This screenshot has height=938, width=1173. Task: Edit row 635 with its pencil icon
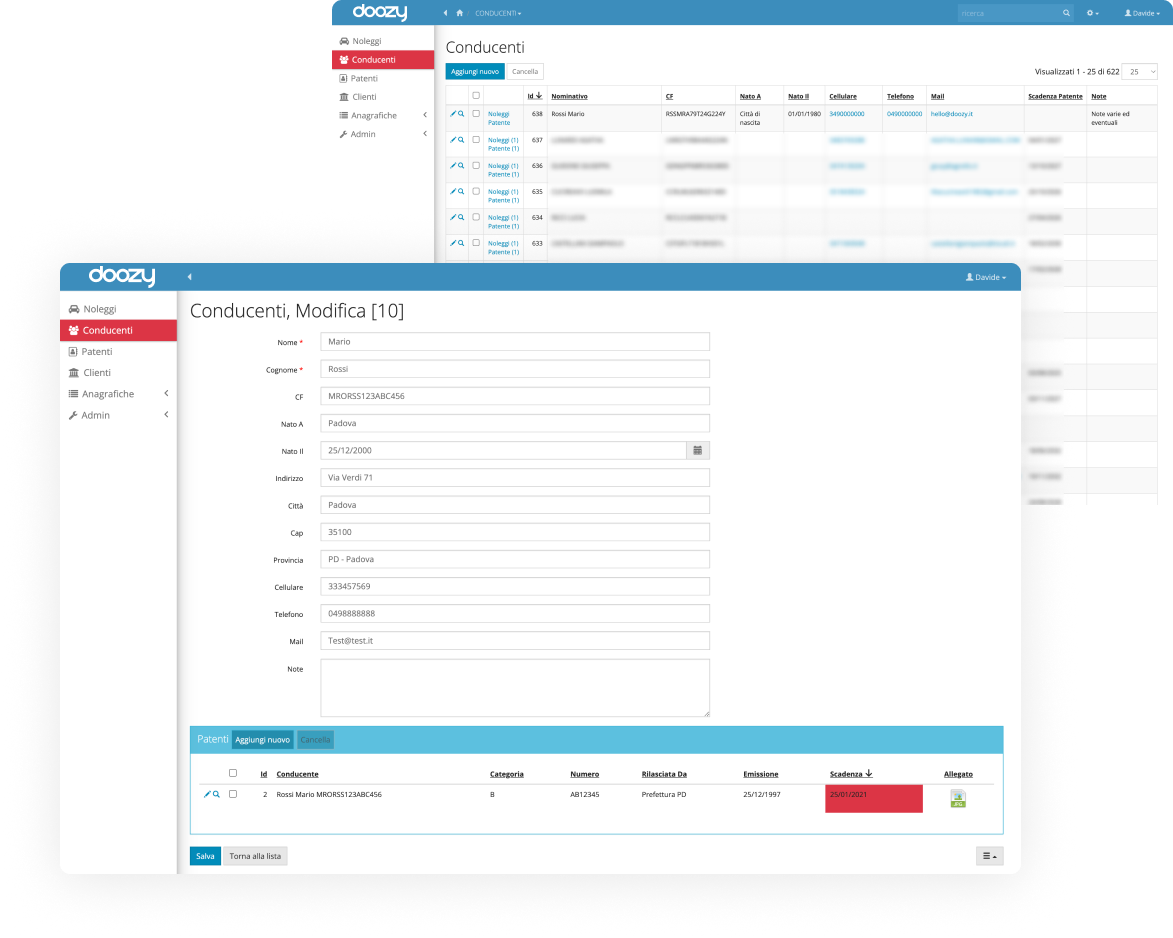(x=453, y=191)
